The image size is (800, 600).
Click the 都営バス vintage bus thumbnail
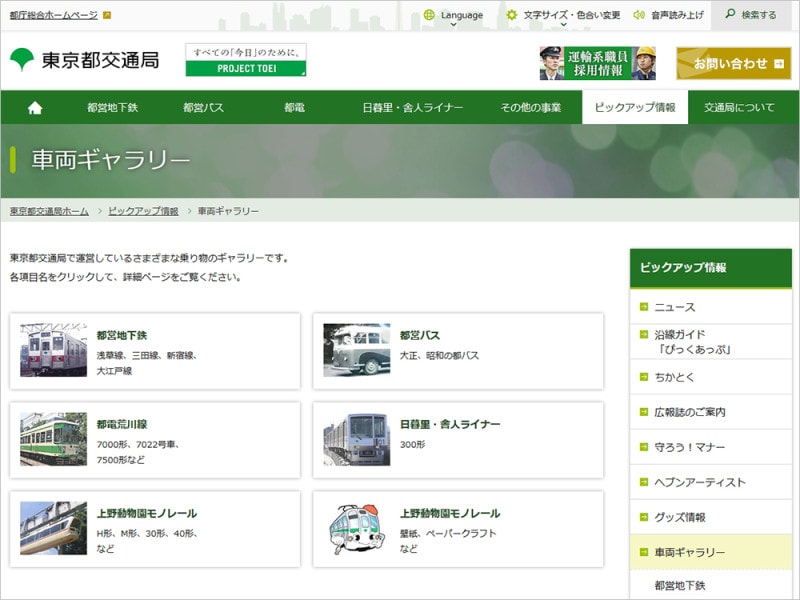[x=356, y=350]
